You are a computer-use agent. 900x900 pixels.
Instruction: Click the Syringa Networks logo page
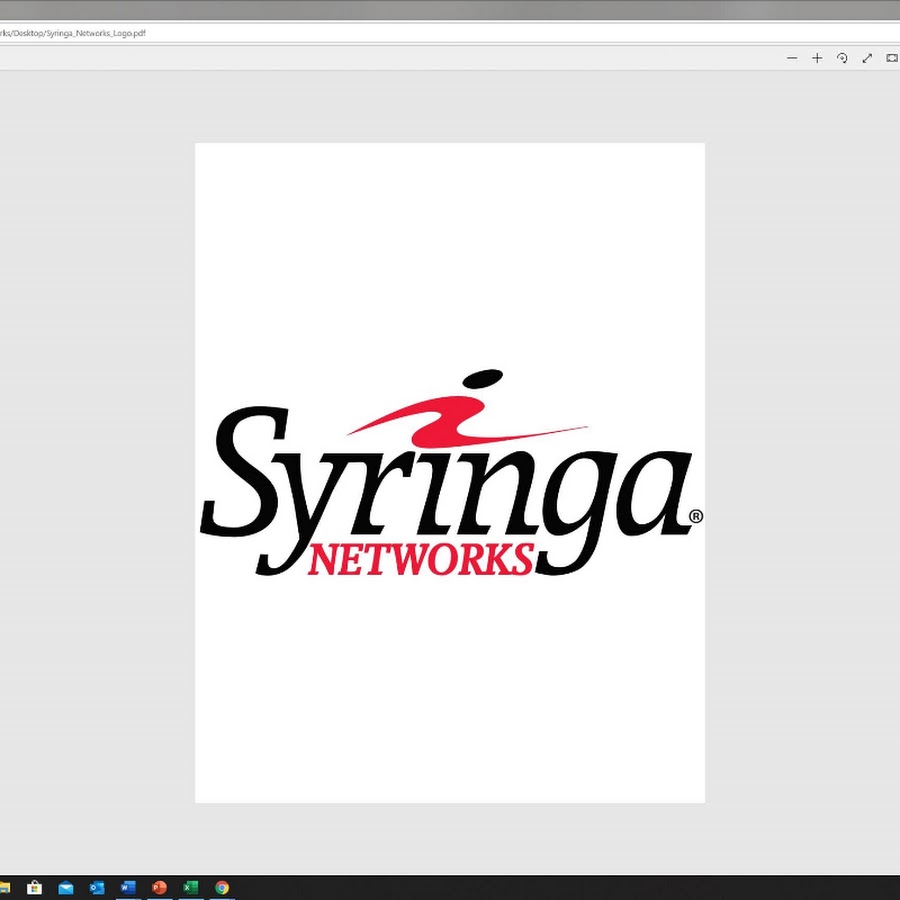click(450, 472)
